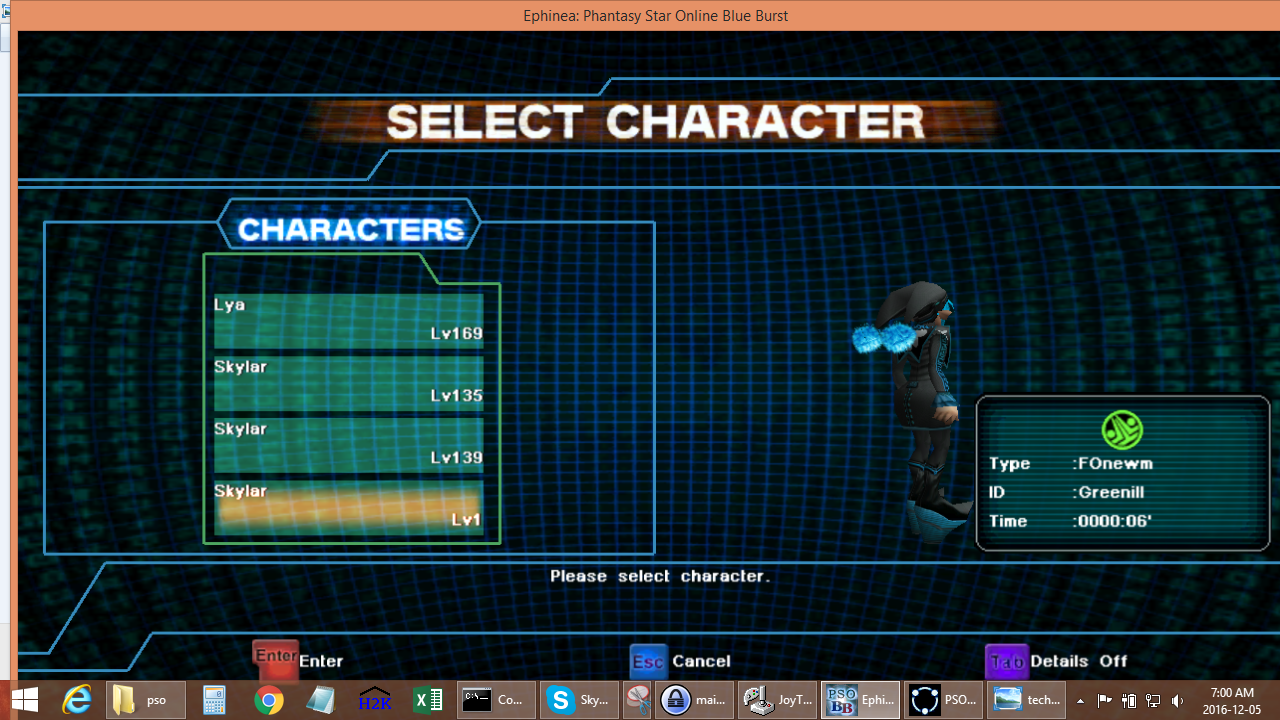This screenshot has height=720, width=1280.
Task: Click the Enter label next to red key
Action: 321,661
